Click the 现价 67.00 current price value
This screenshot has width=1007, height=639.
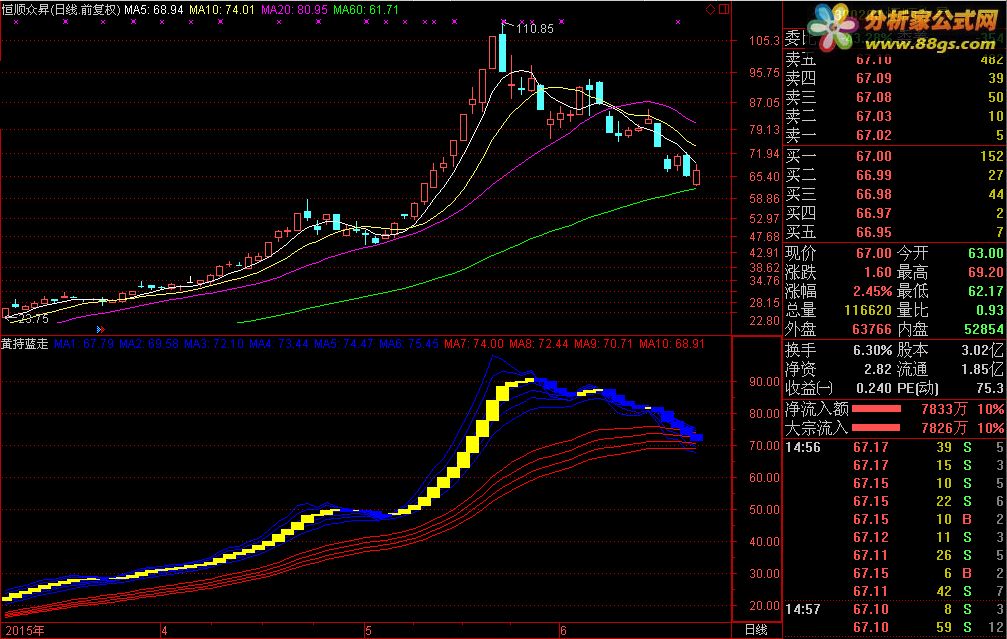pos(873,253)
